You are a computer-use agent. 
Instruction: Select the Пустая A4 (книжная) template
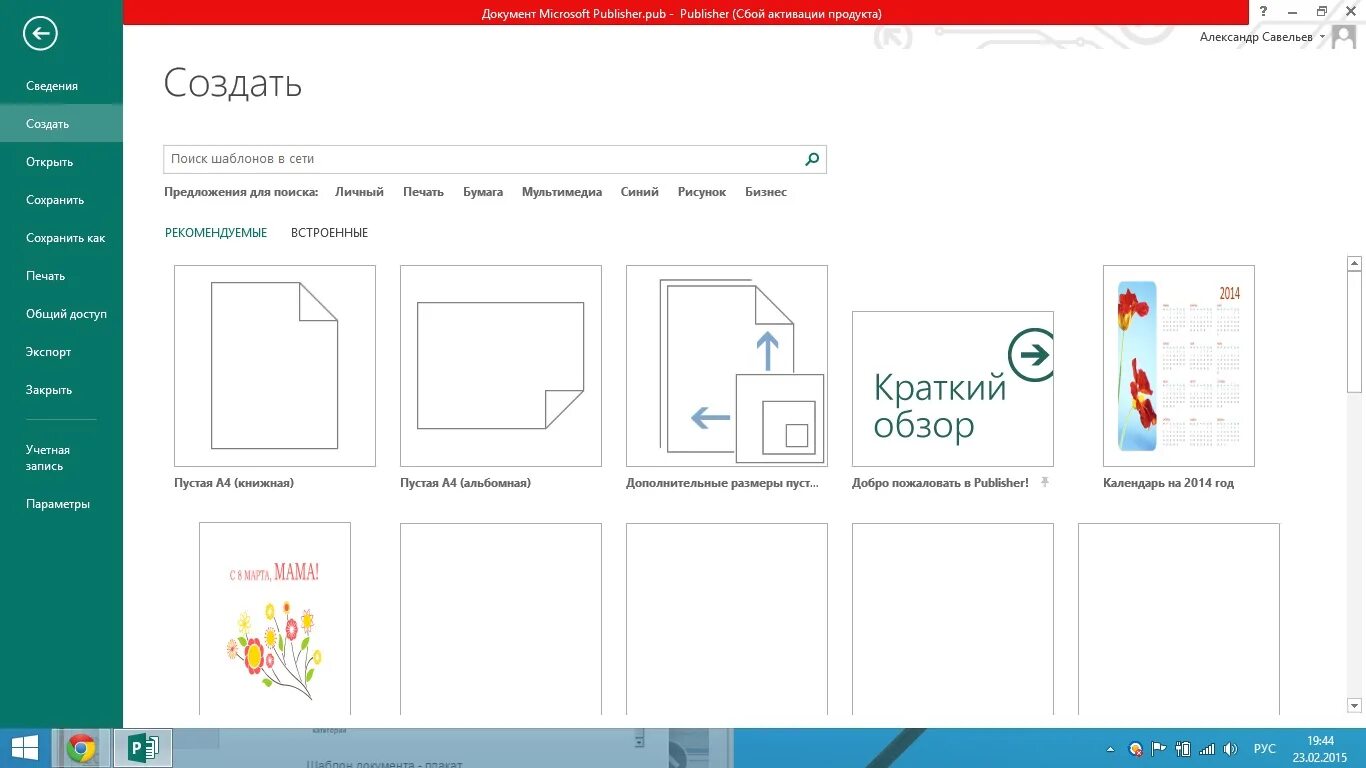[275, 366]
